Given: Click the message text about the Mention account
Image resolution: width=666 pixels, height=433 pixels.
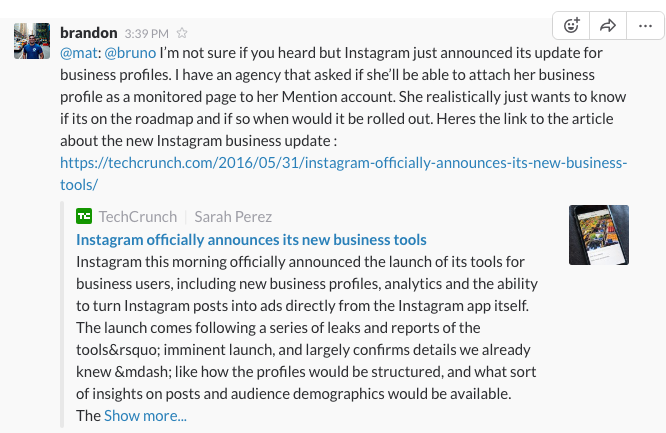Looking at the screenshot, I should [x=343, y=97].
